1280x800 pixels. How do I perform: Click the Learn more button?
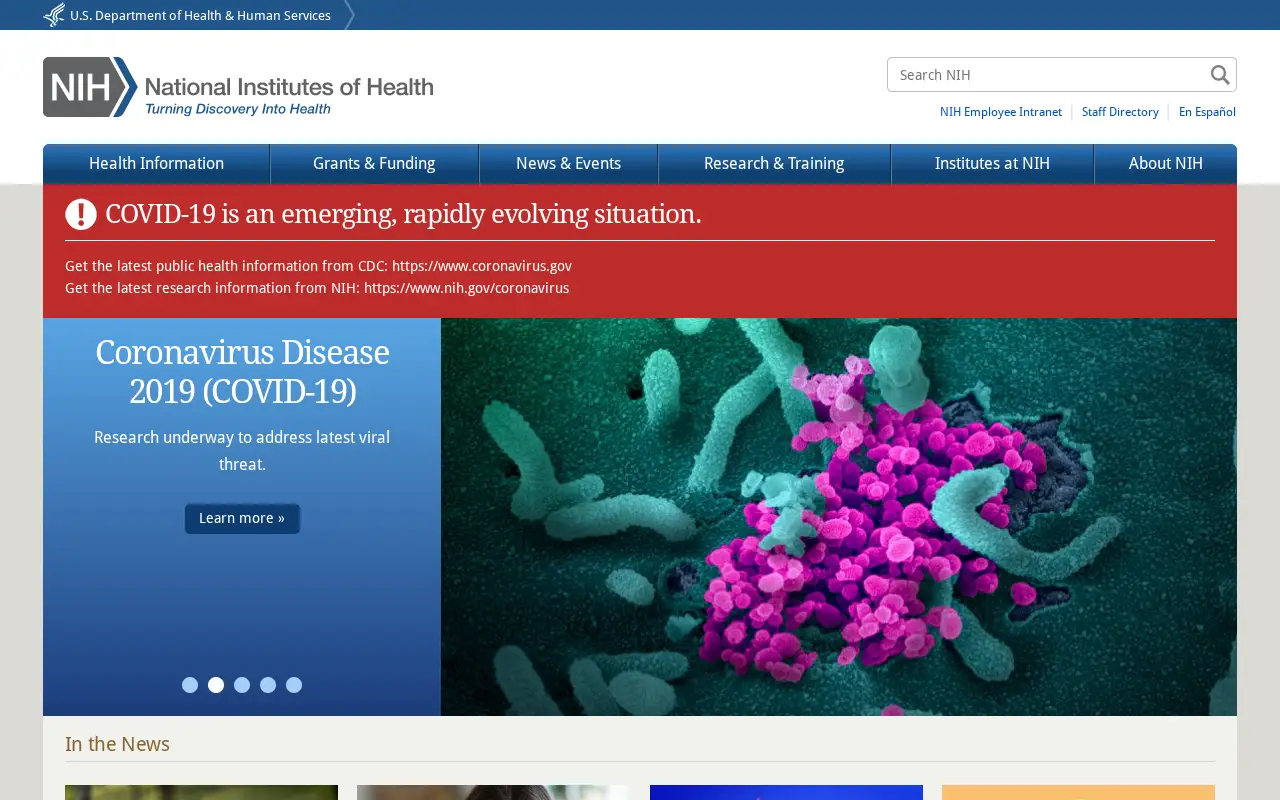(242, 518)
